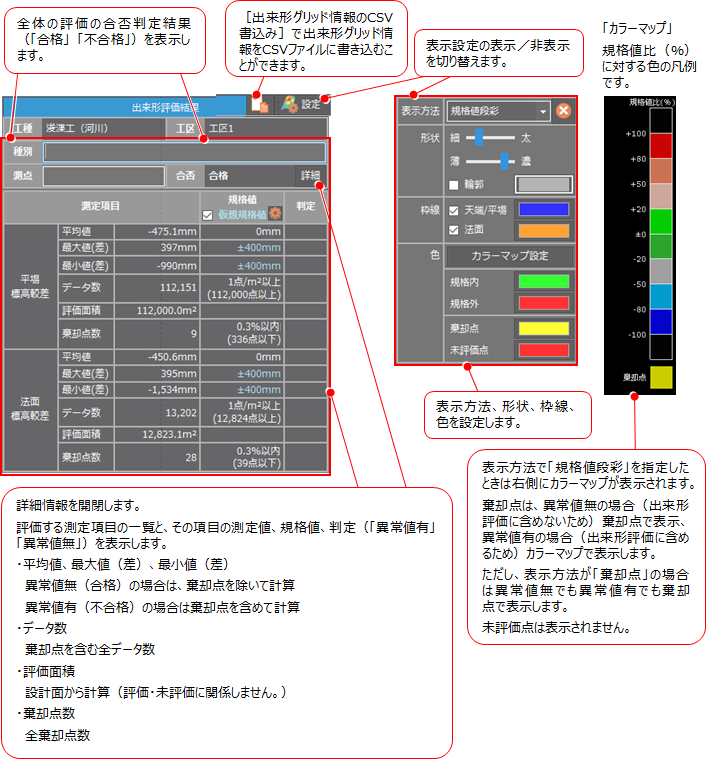This screenshot has width=710, height=759.
Task: Click the yellow 棄却点 color swatch in settings
Action: [543, 327]
